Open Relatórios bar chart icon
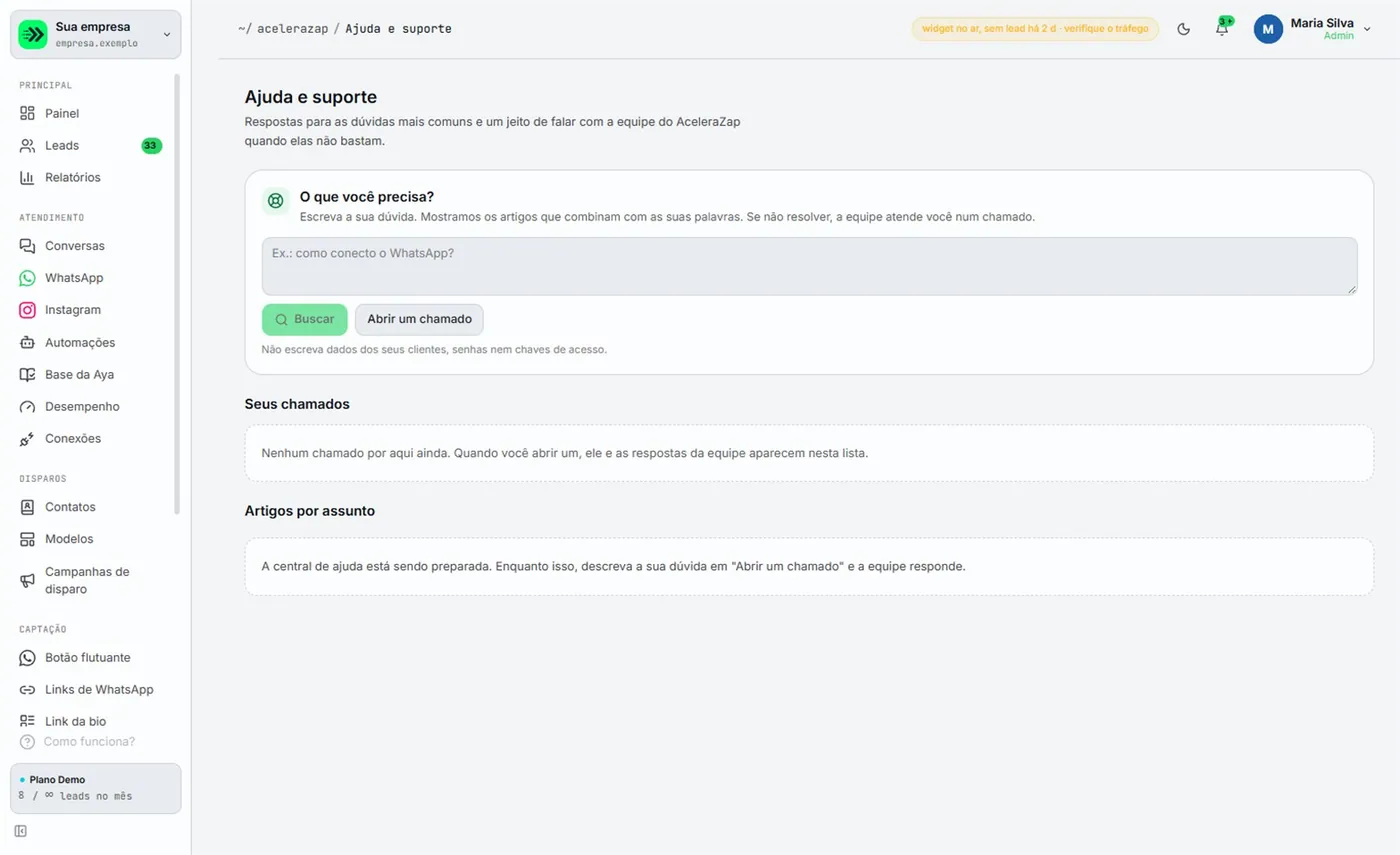Viewport: 1400px width, 855px height. (27, 178)
